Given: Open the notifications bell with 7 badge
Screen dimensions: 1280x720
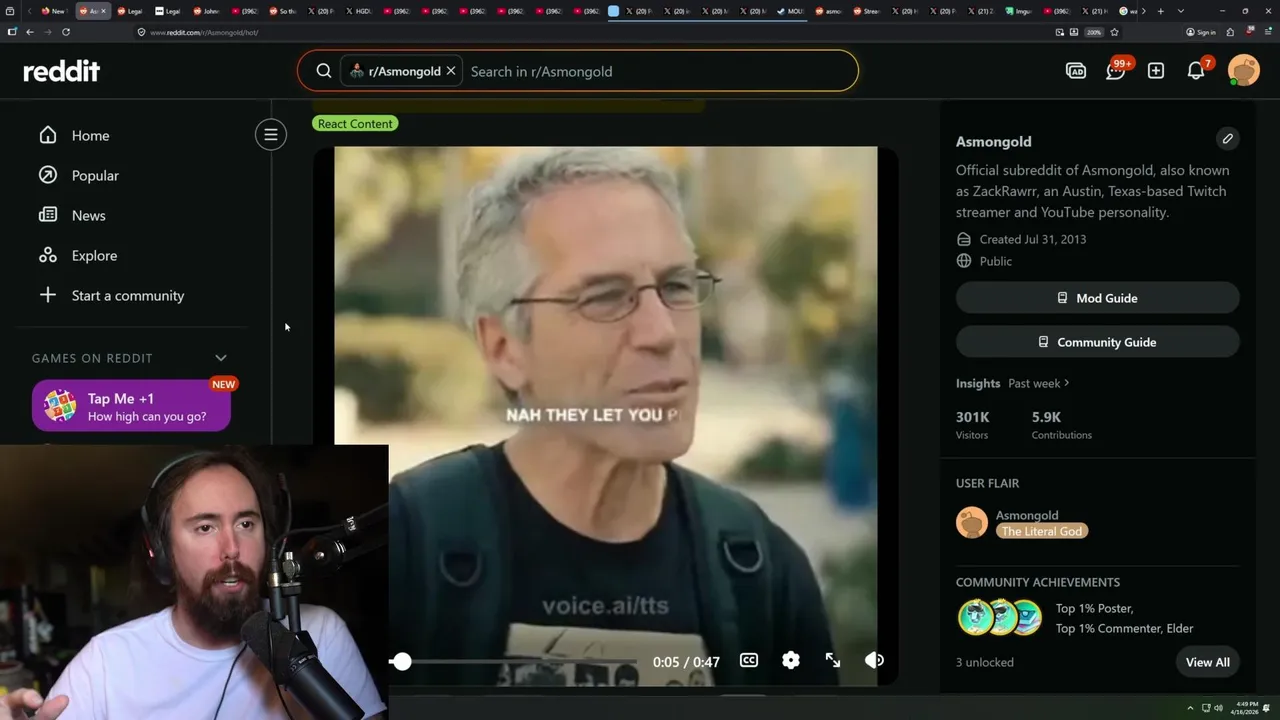Looking at the screenshot, I should click(x=1196, y=71).
